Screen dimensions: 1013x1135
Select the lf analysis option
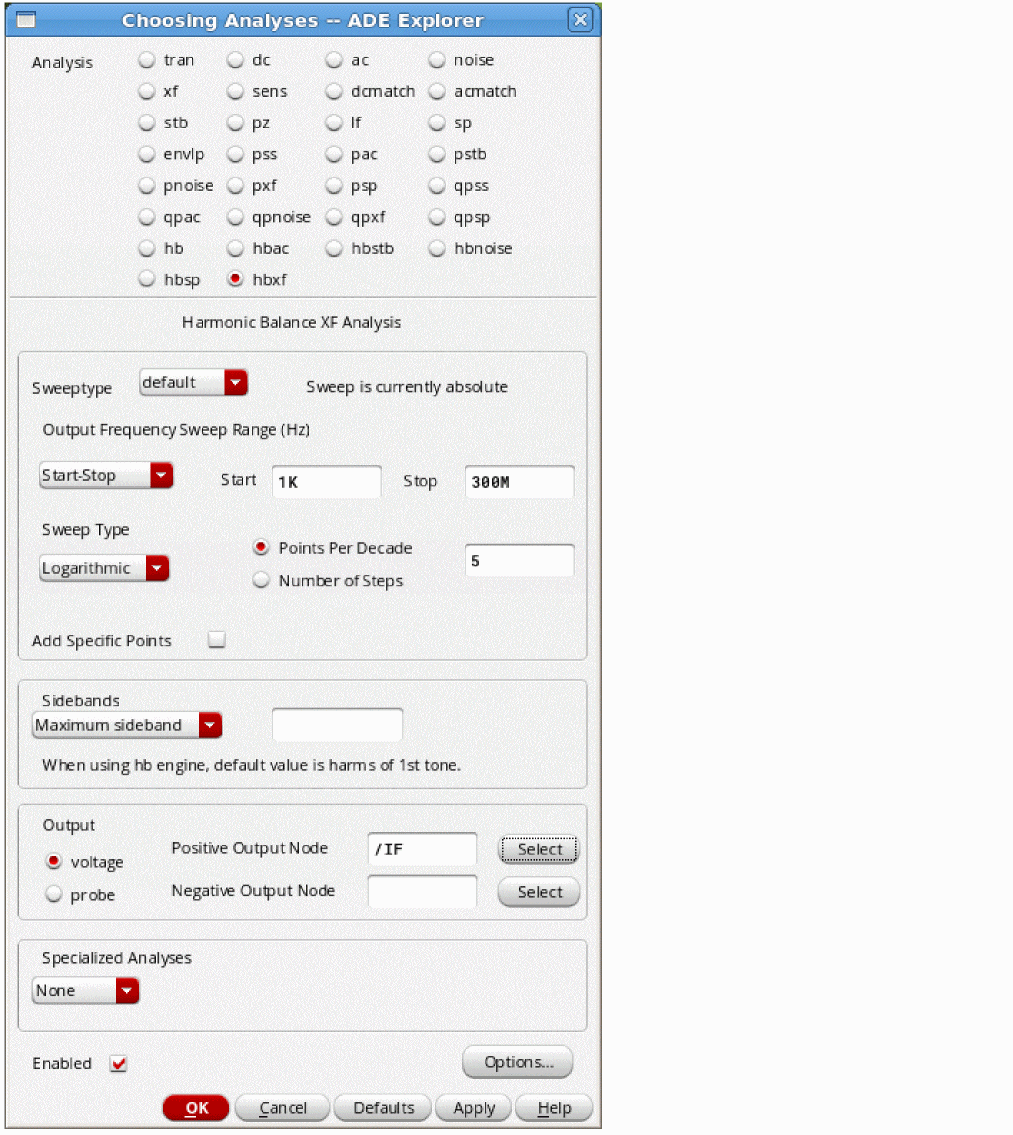coord(334,123)
